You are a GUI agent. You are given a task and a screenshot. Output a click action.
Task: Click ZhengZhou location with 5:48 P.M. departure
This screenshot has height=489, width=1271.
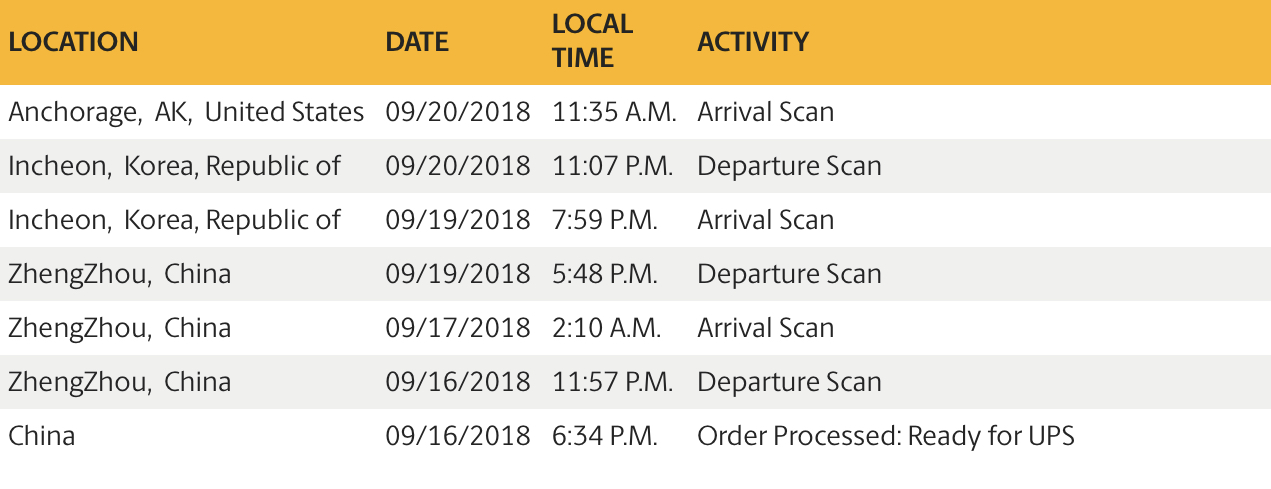[x=120, y=274]
